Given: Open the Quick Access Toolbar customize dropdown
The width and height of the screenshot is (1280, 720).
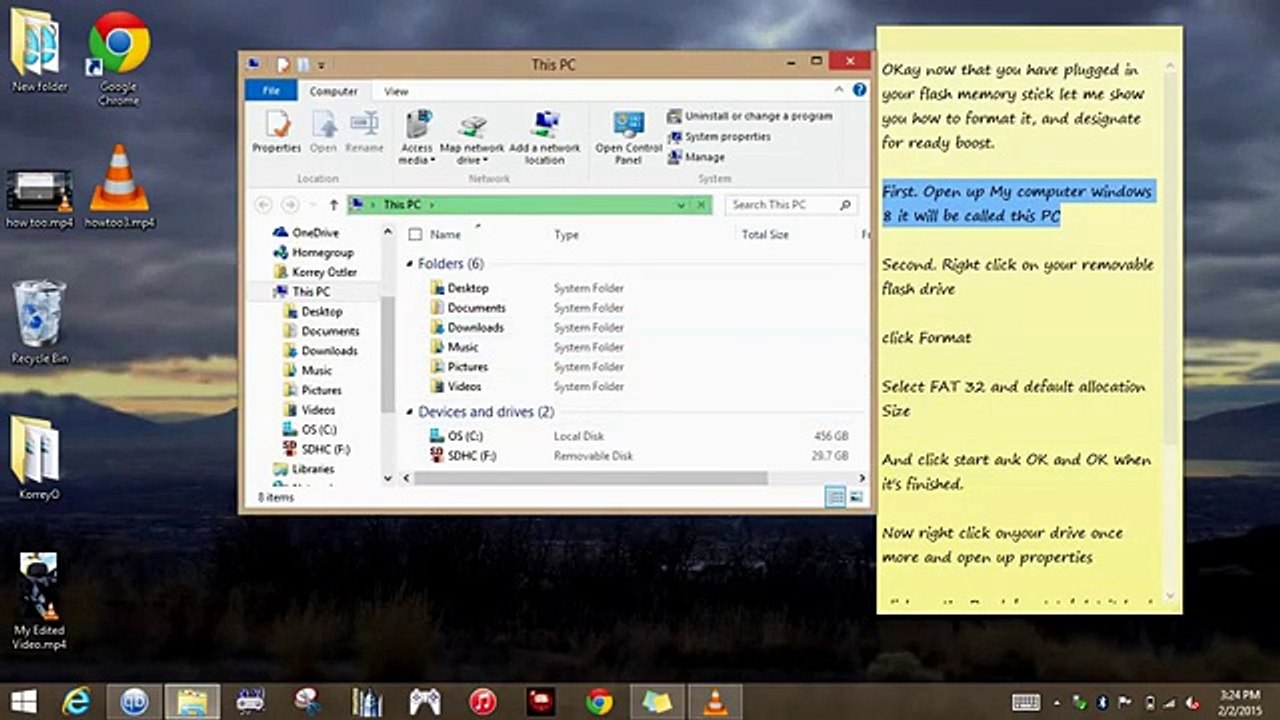Looking at the screenshot, I should [x=321, y=65].
